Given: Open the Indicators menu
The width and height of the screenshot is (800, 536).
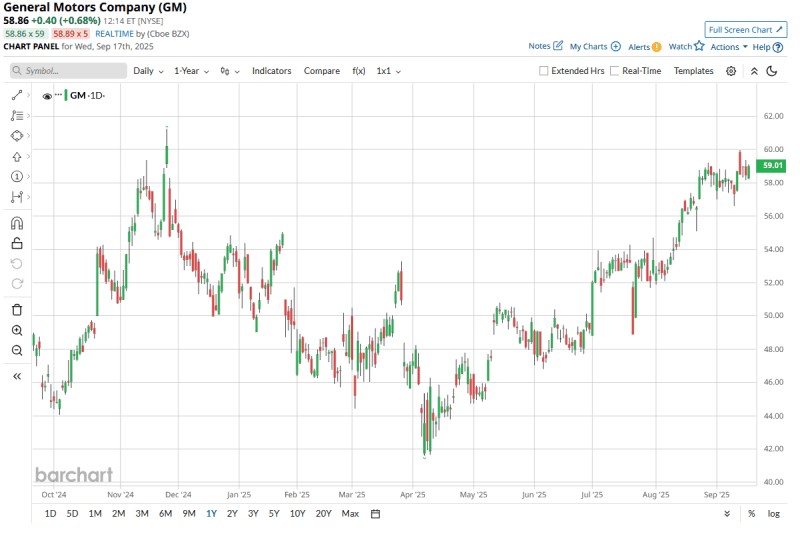Looking at the screenshot, I should coord(271,71).
